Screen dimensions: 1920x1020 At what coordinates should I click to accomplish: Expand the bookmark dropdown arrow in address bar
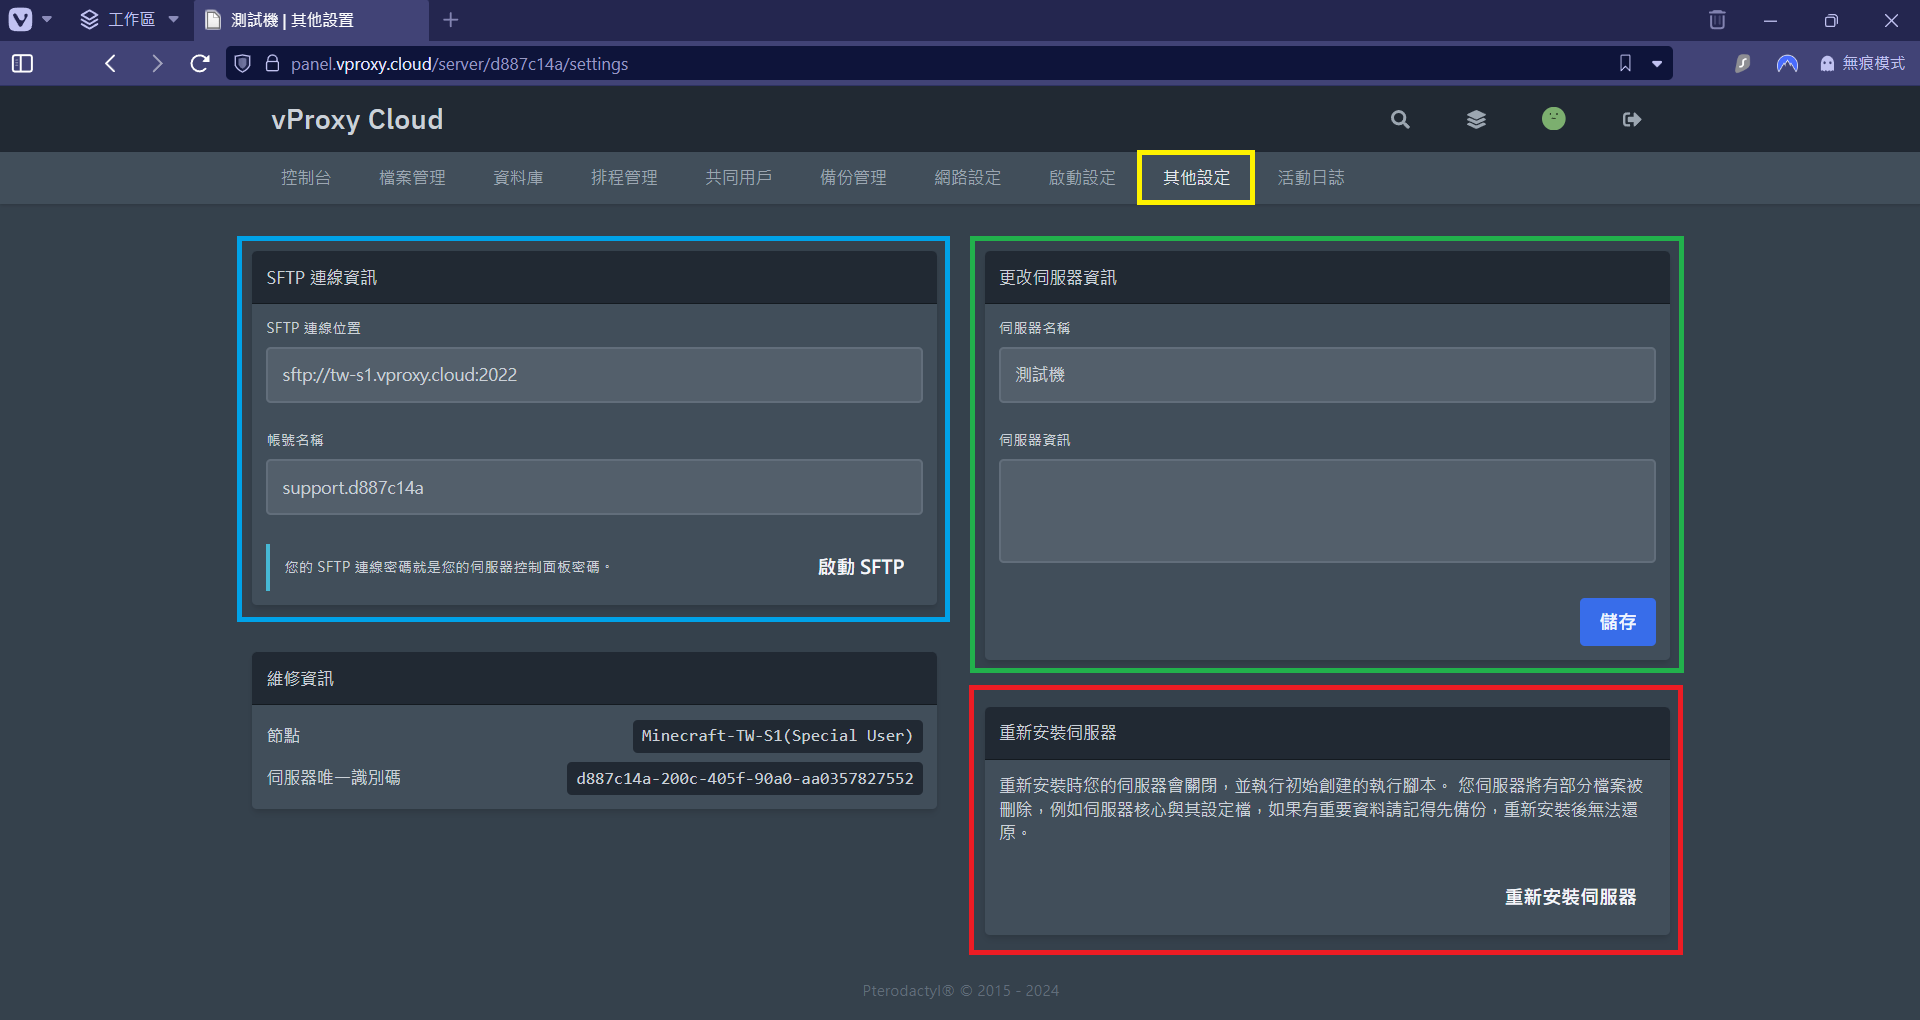coord(1657,64)
